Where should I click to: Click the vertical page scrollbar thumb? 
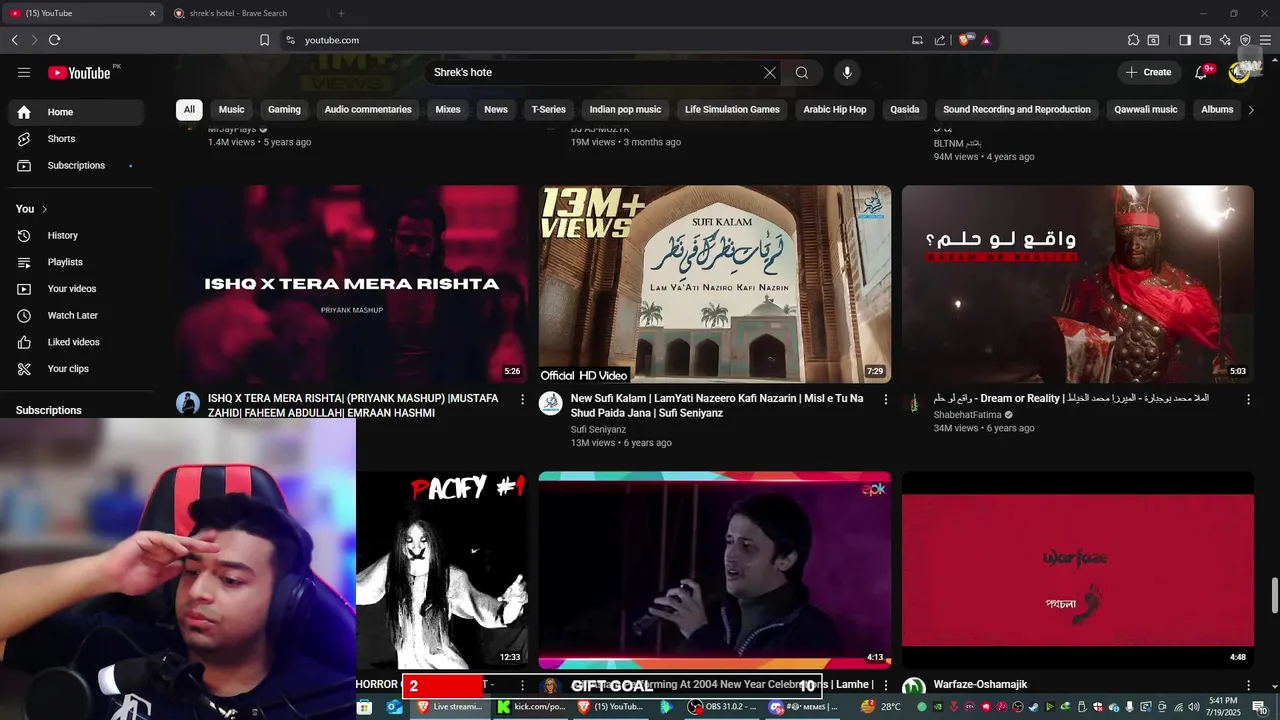[1274, 596]
